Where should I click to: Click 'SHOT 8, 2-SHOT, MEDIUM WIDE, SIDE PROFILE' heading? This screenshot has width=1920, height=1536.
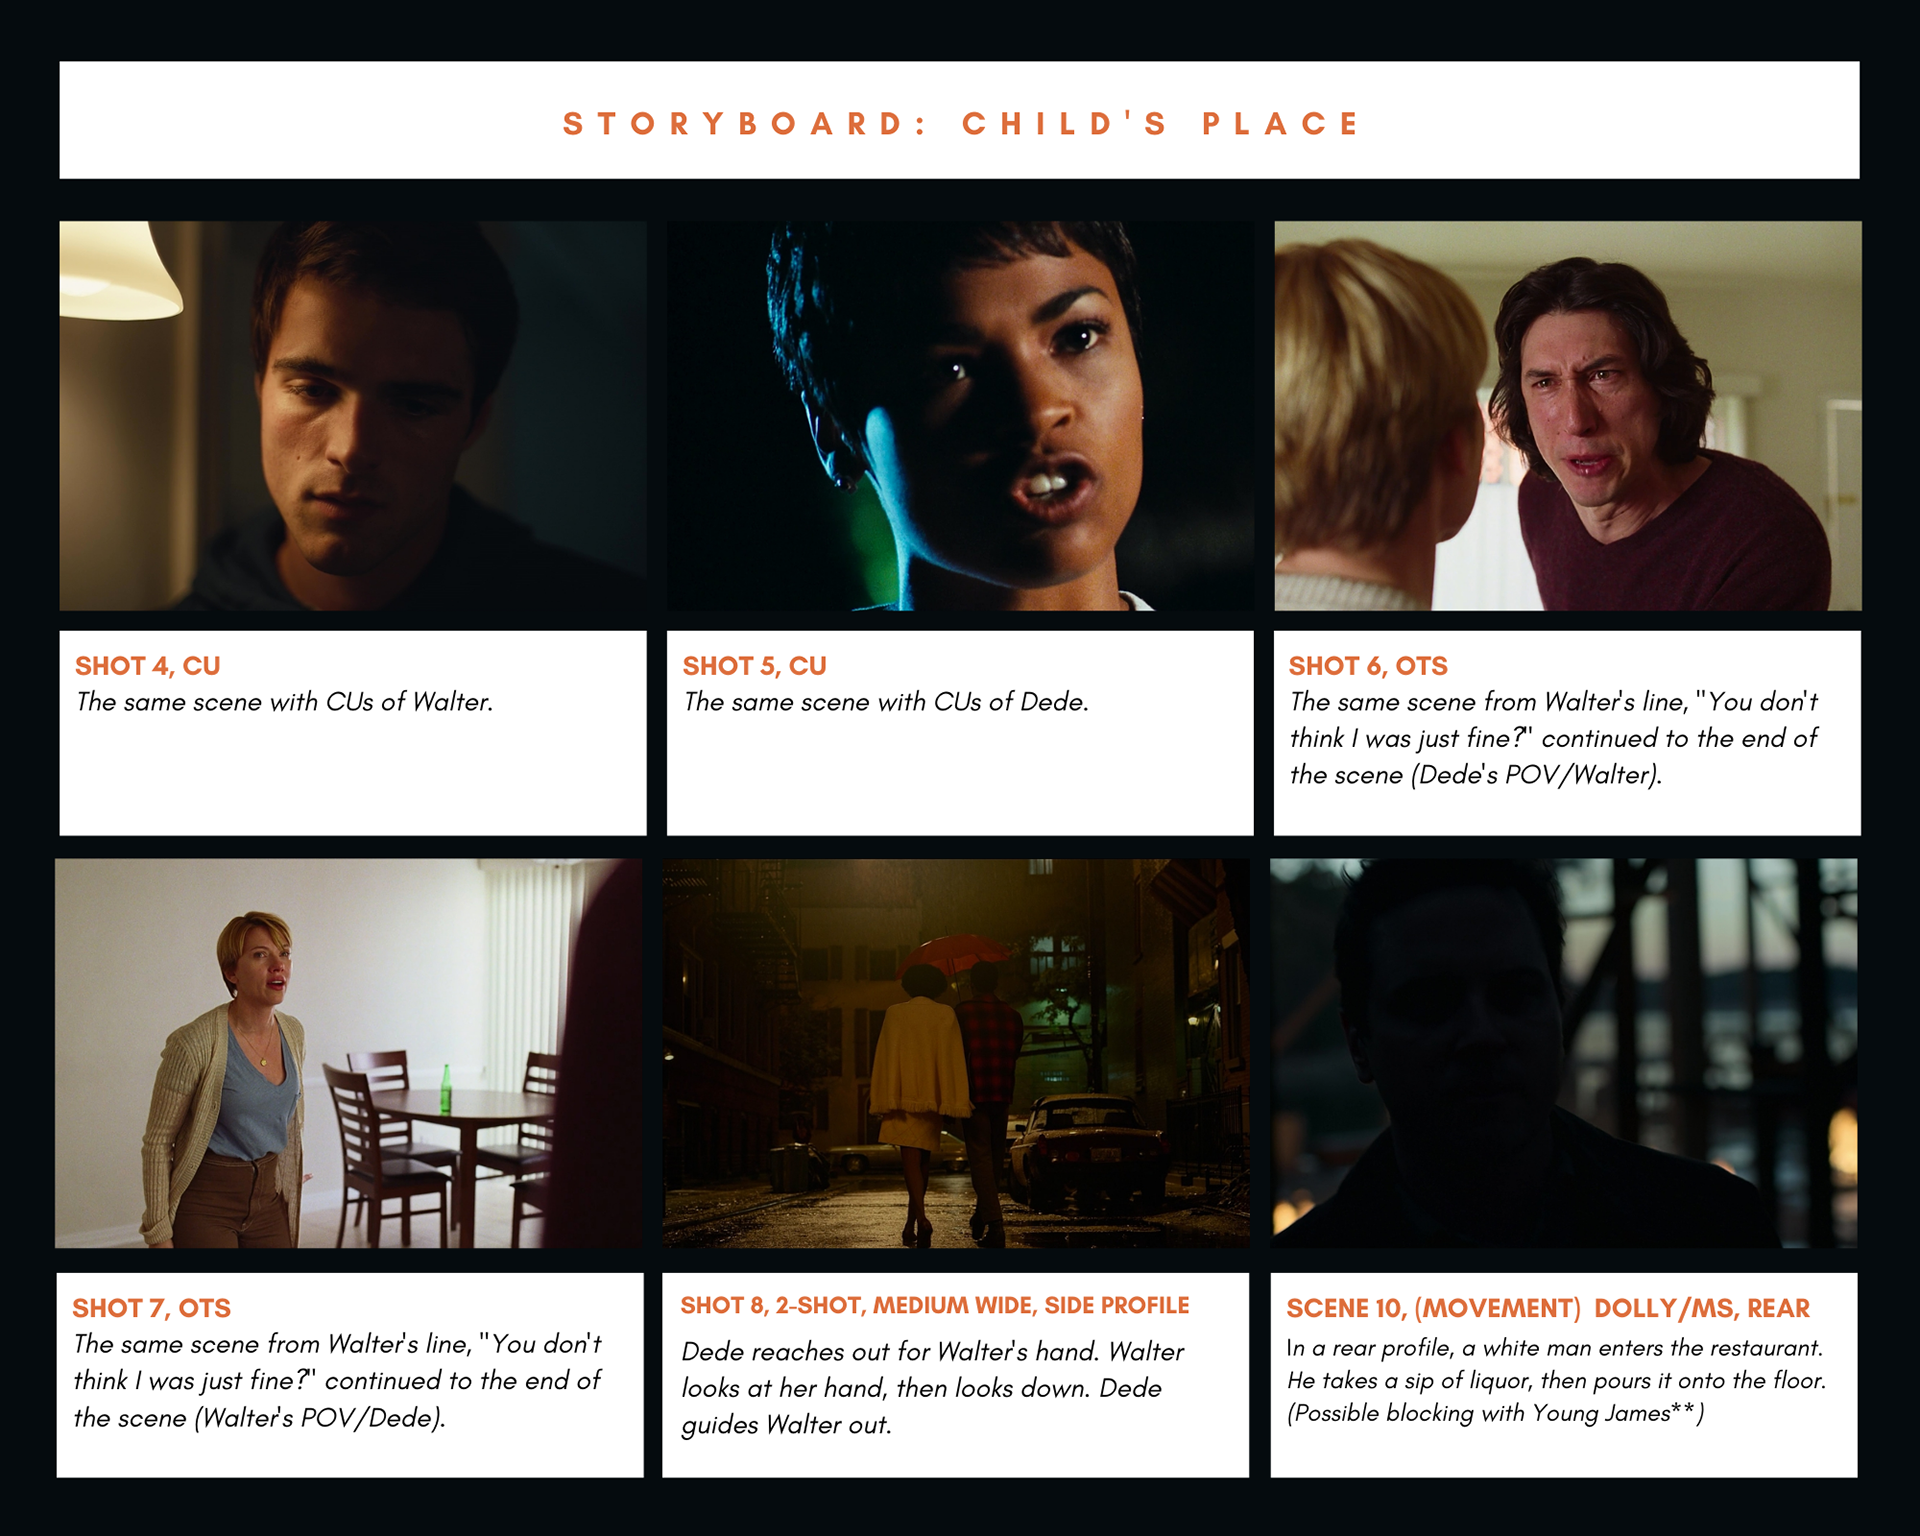[x=935, y=1305]
